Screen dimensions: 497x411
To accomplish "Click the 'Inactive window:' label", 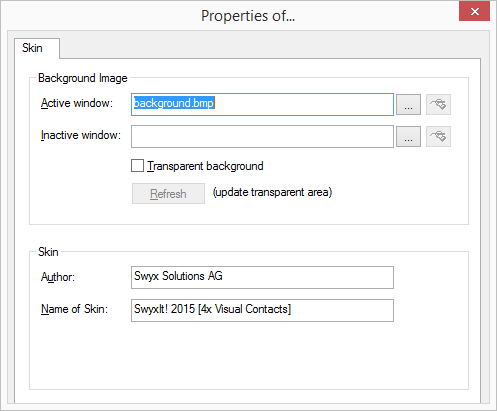I will tap(81, 135).
